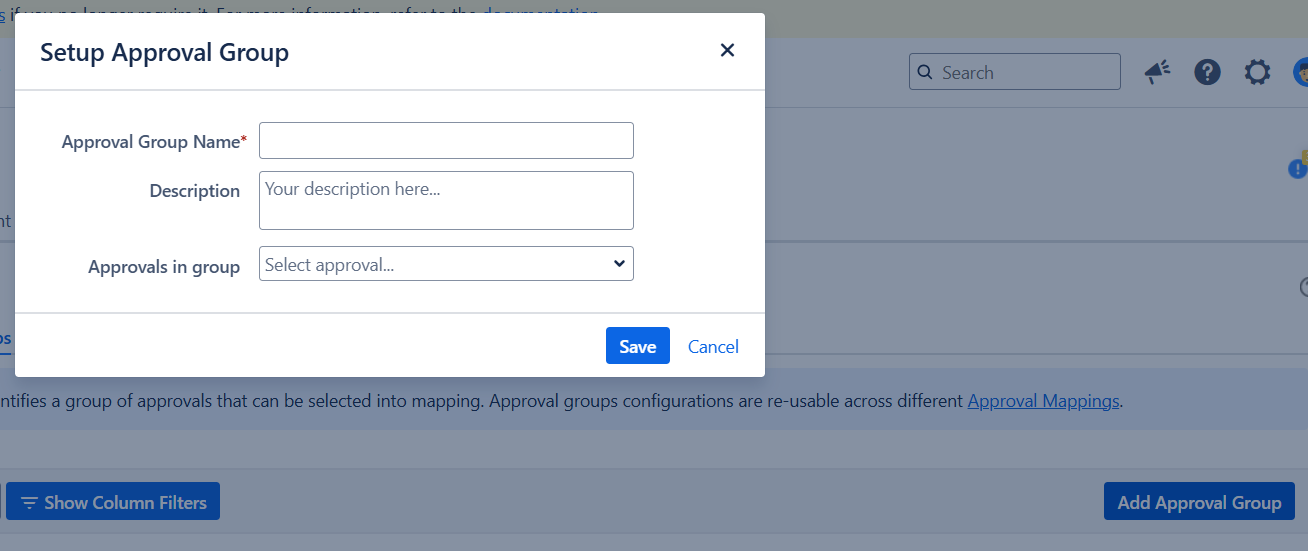Viewport: 1308px width, 551px height.
Task: Click into the Description text area
Action: pyautogui.click(x=446, y=200)
